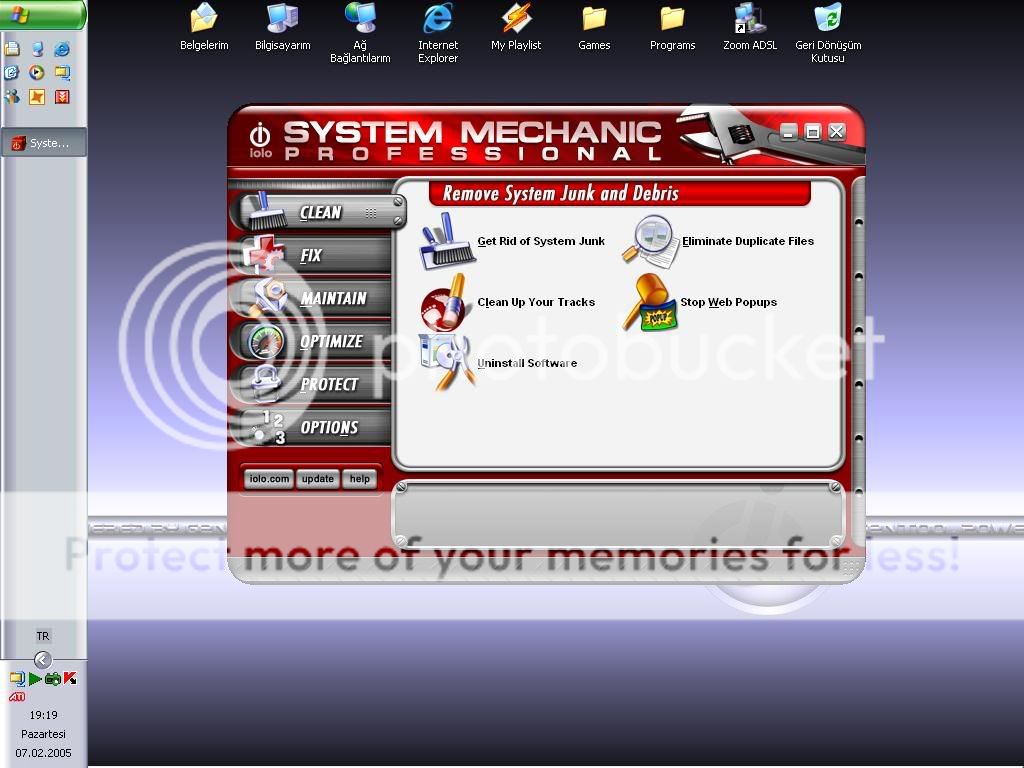Switch to the FIX category

[311, 255]
